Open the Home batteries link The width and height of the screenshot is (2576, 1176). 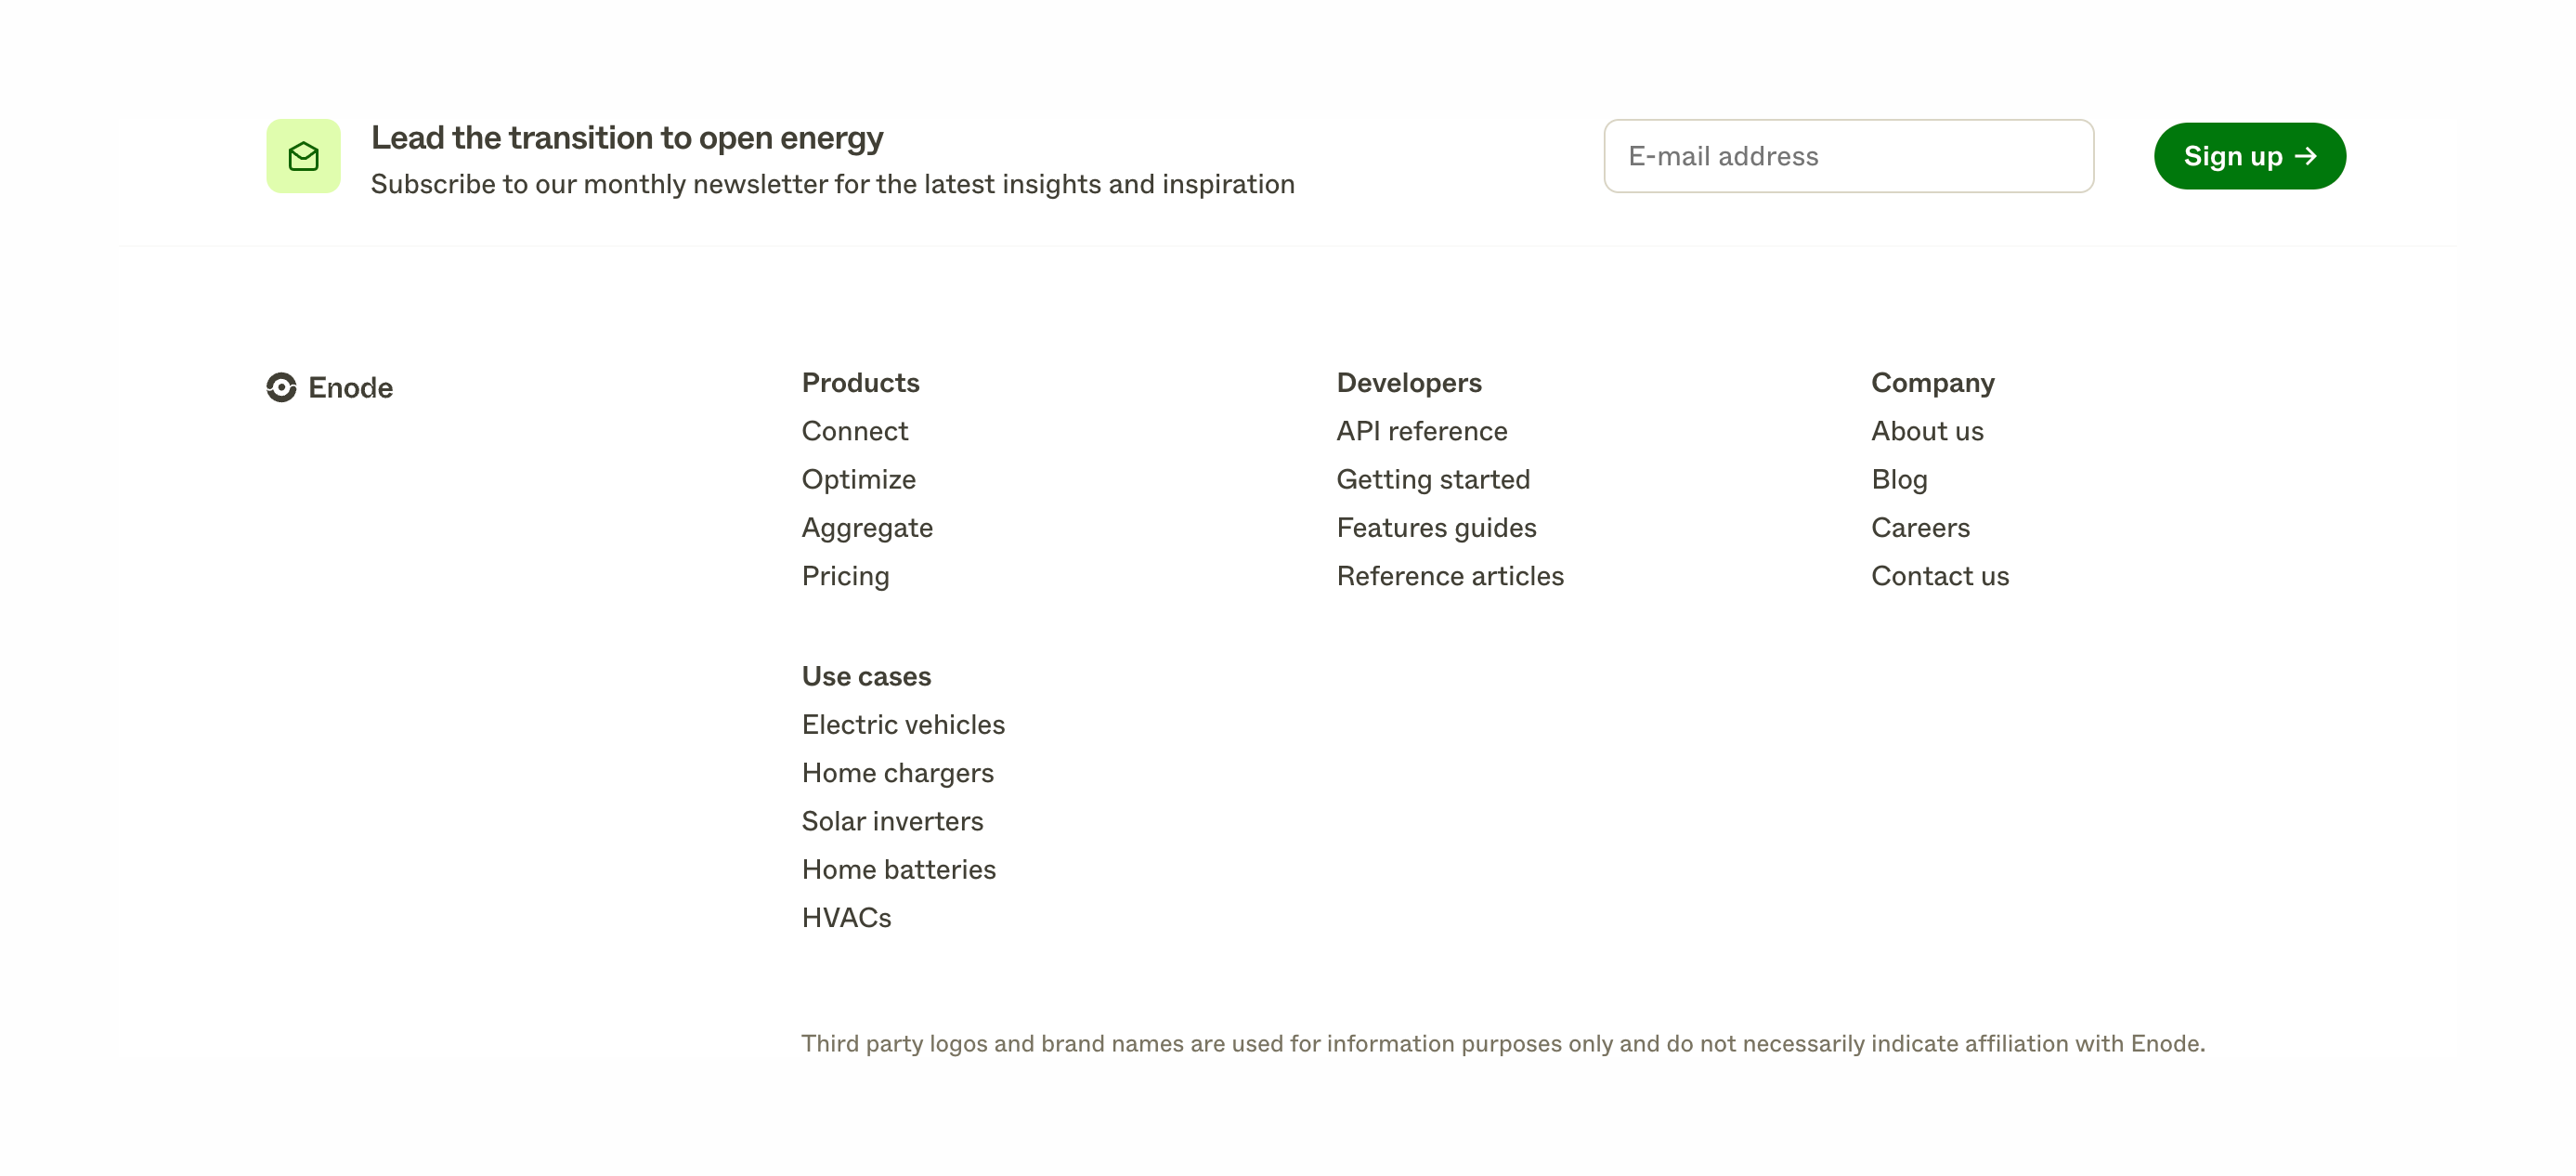[x=898, y=869]
